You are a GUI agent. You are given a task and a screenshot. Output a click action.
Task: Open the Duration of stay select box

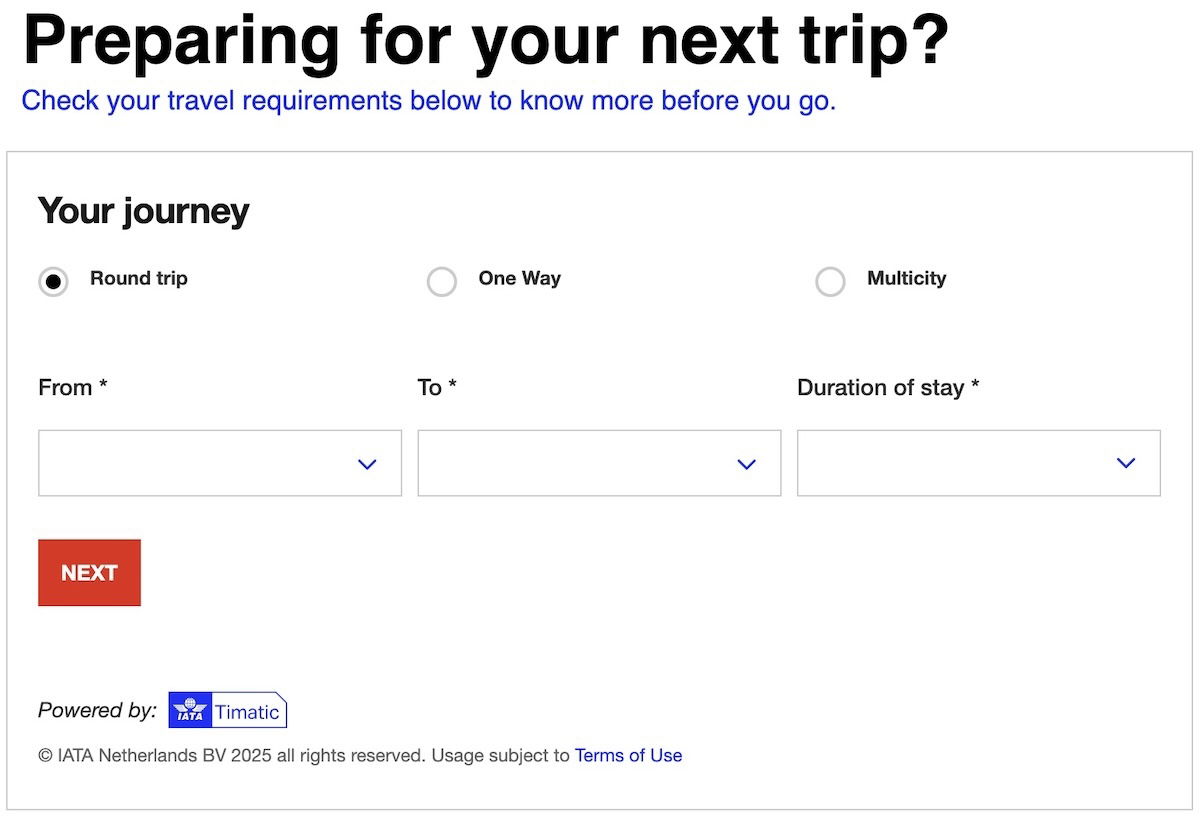[x=960, y=463]
